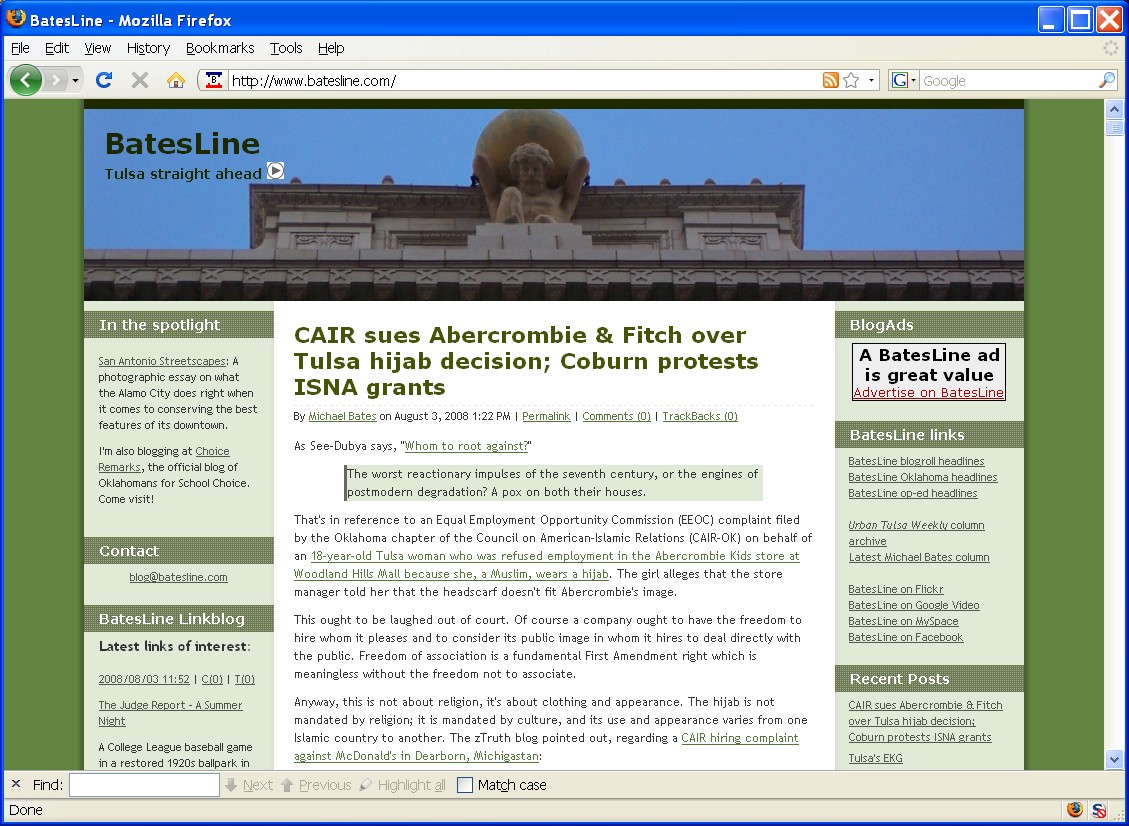Screen dimensions: 1129x826
Task: Open BatesLine on Flickr link
Action: 896,588
